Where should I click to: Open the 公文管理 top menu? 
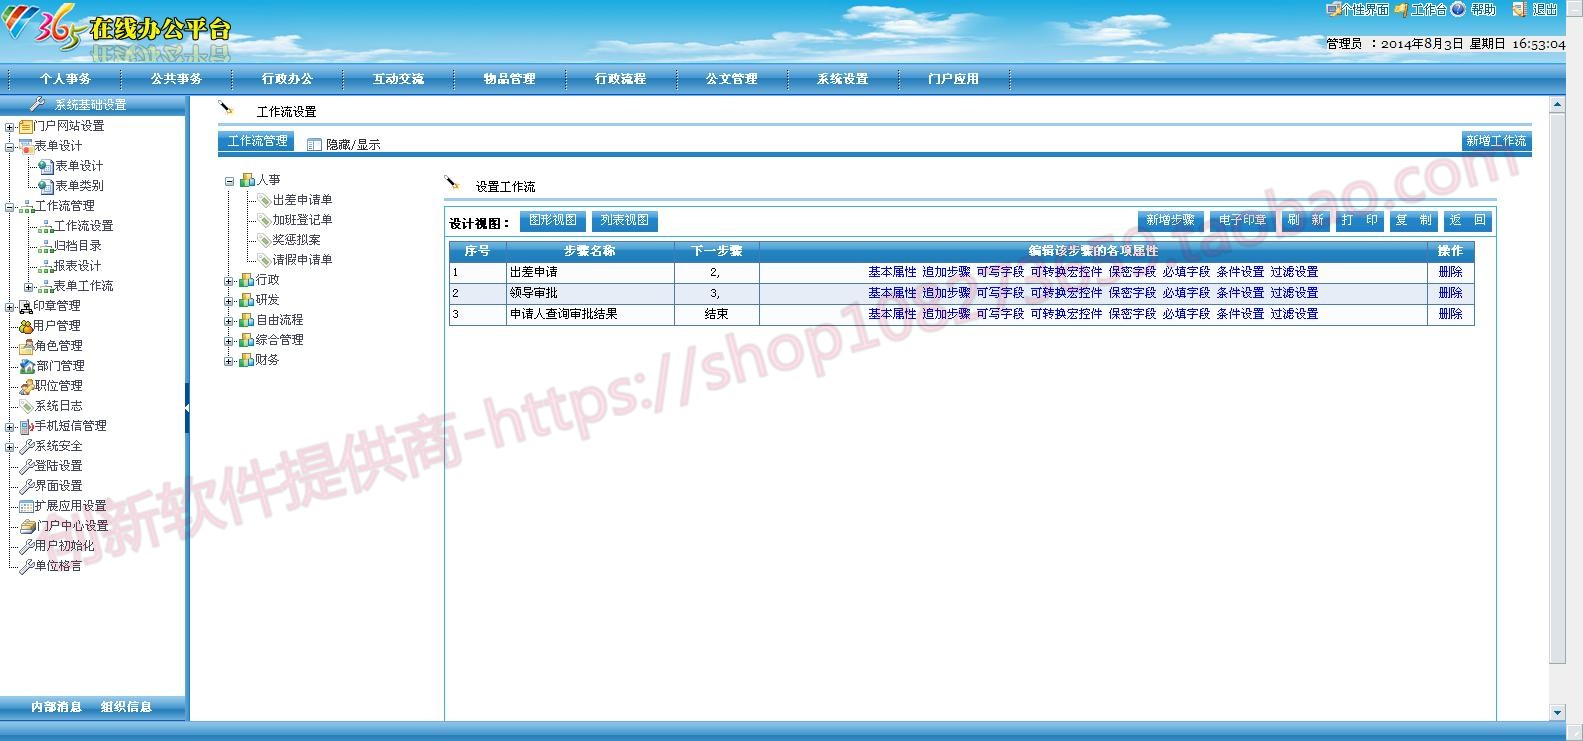click(x=731, y=79)
